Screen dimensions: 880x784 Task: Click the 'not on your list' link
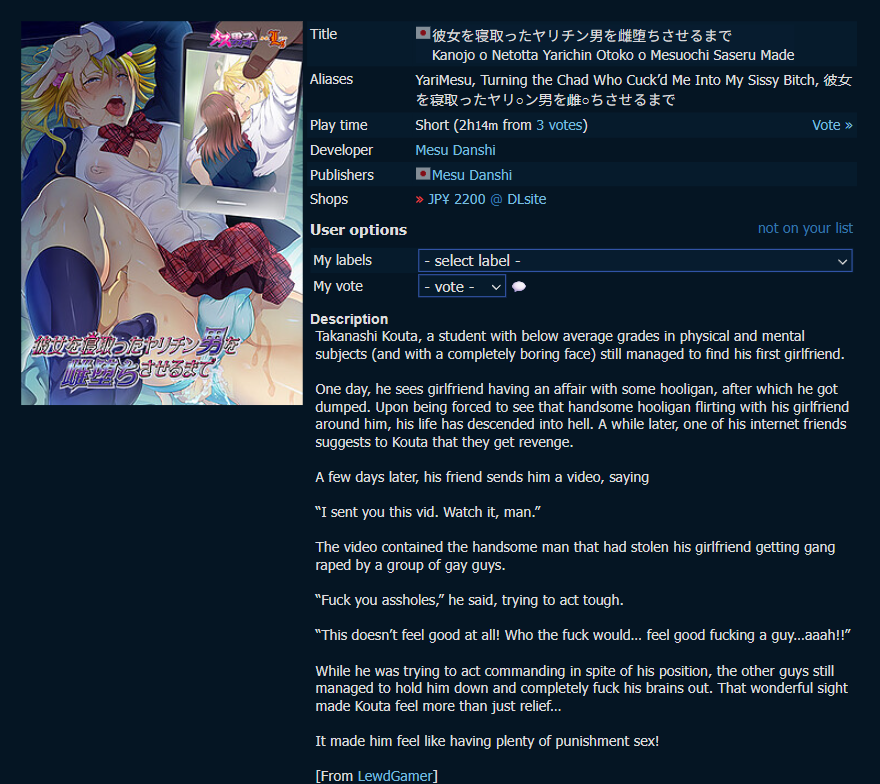pos(805,228)
